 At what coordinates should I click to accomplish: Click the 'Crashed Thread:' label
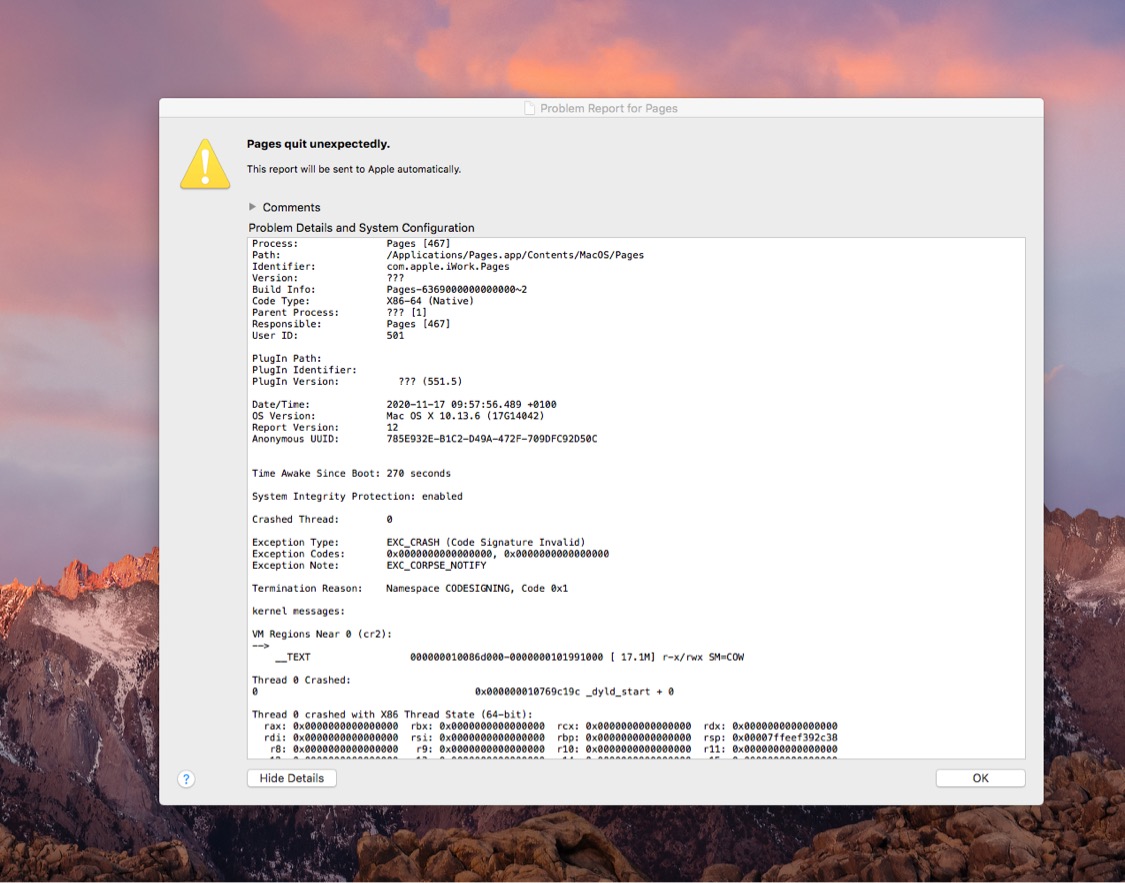(x=296, y=519)
